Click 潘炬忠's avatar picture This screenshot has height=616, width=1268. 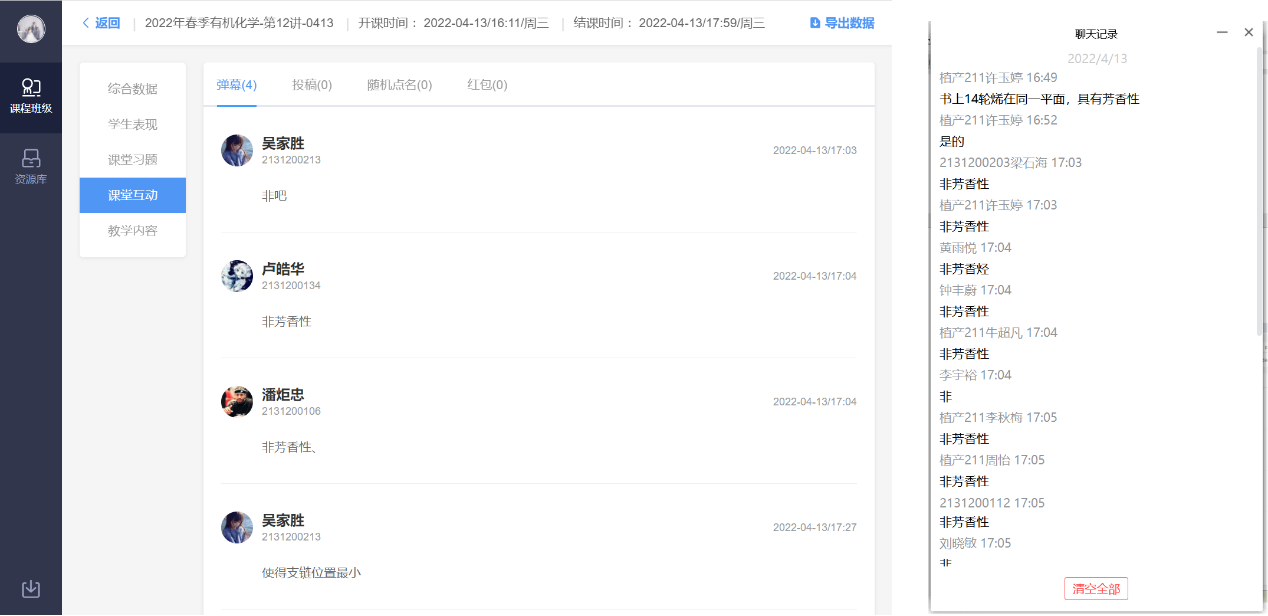(x=237, y=402)
